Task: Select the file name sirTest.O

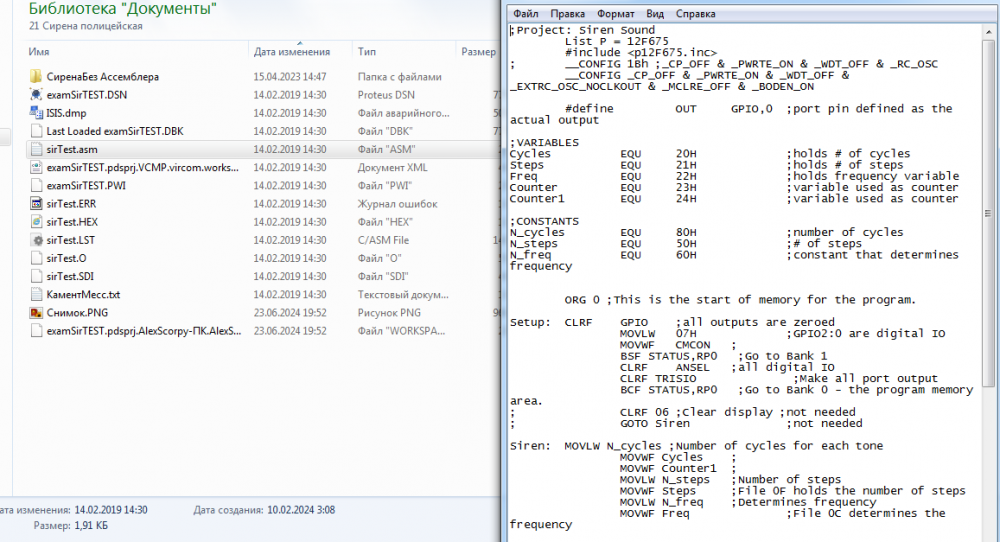Action: pos(66,258)
